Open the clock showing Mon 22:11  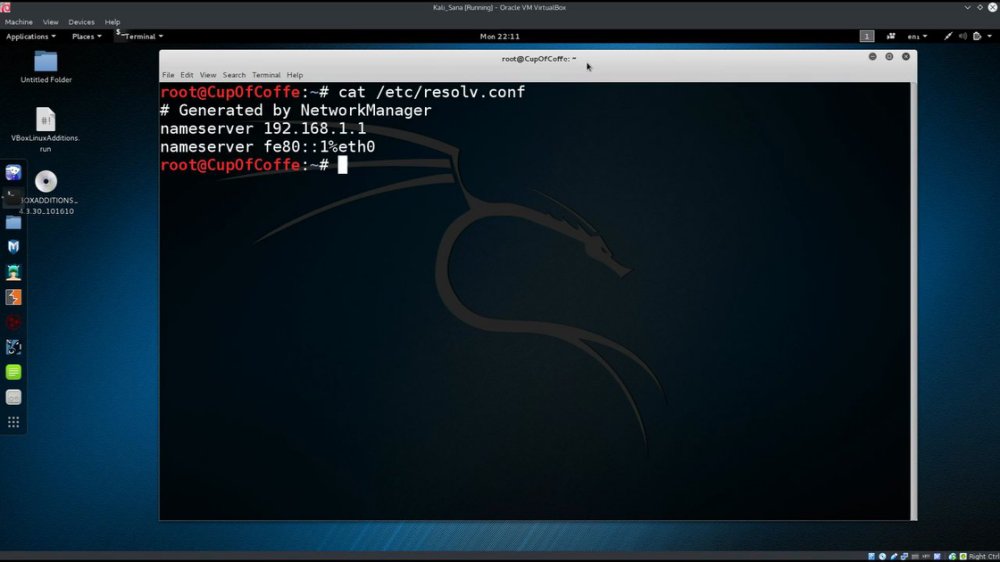(499, 36)
